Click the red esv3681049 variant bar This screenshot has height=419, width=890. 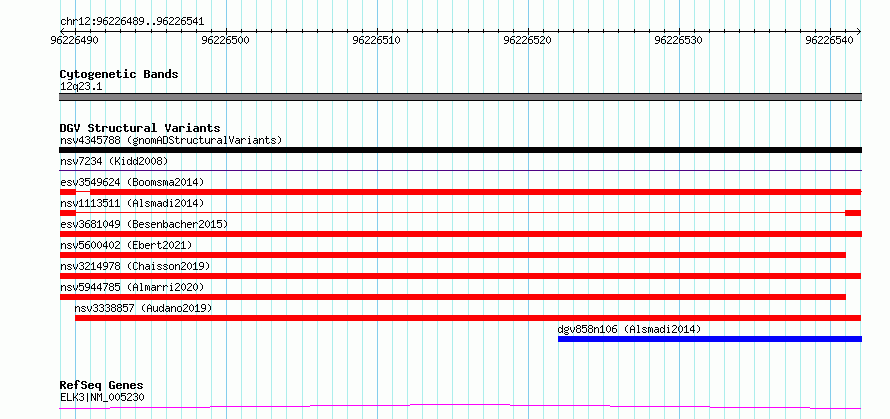point(460,234)
